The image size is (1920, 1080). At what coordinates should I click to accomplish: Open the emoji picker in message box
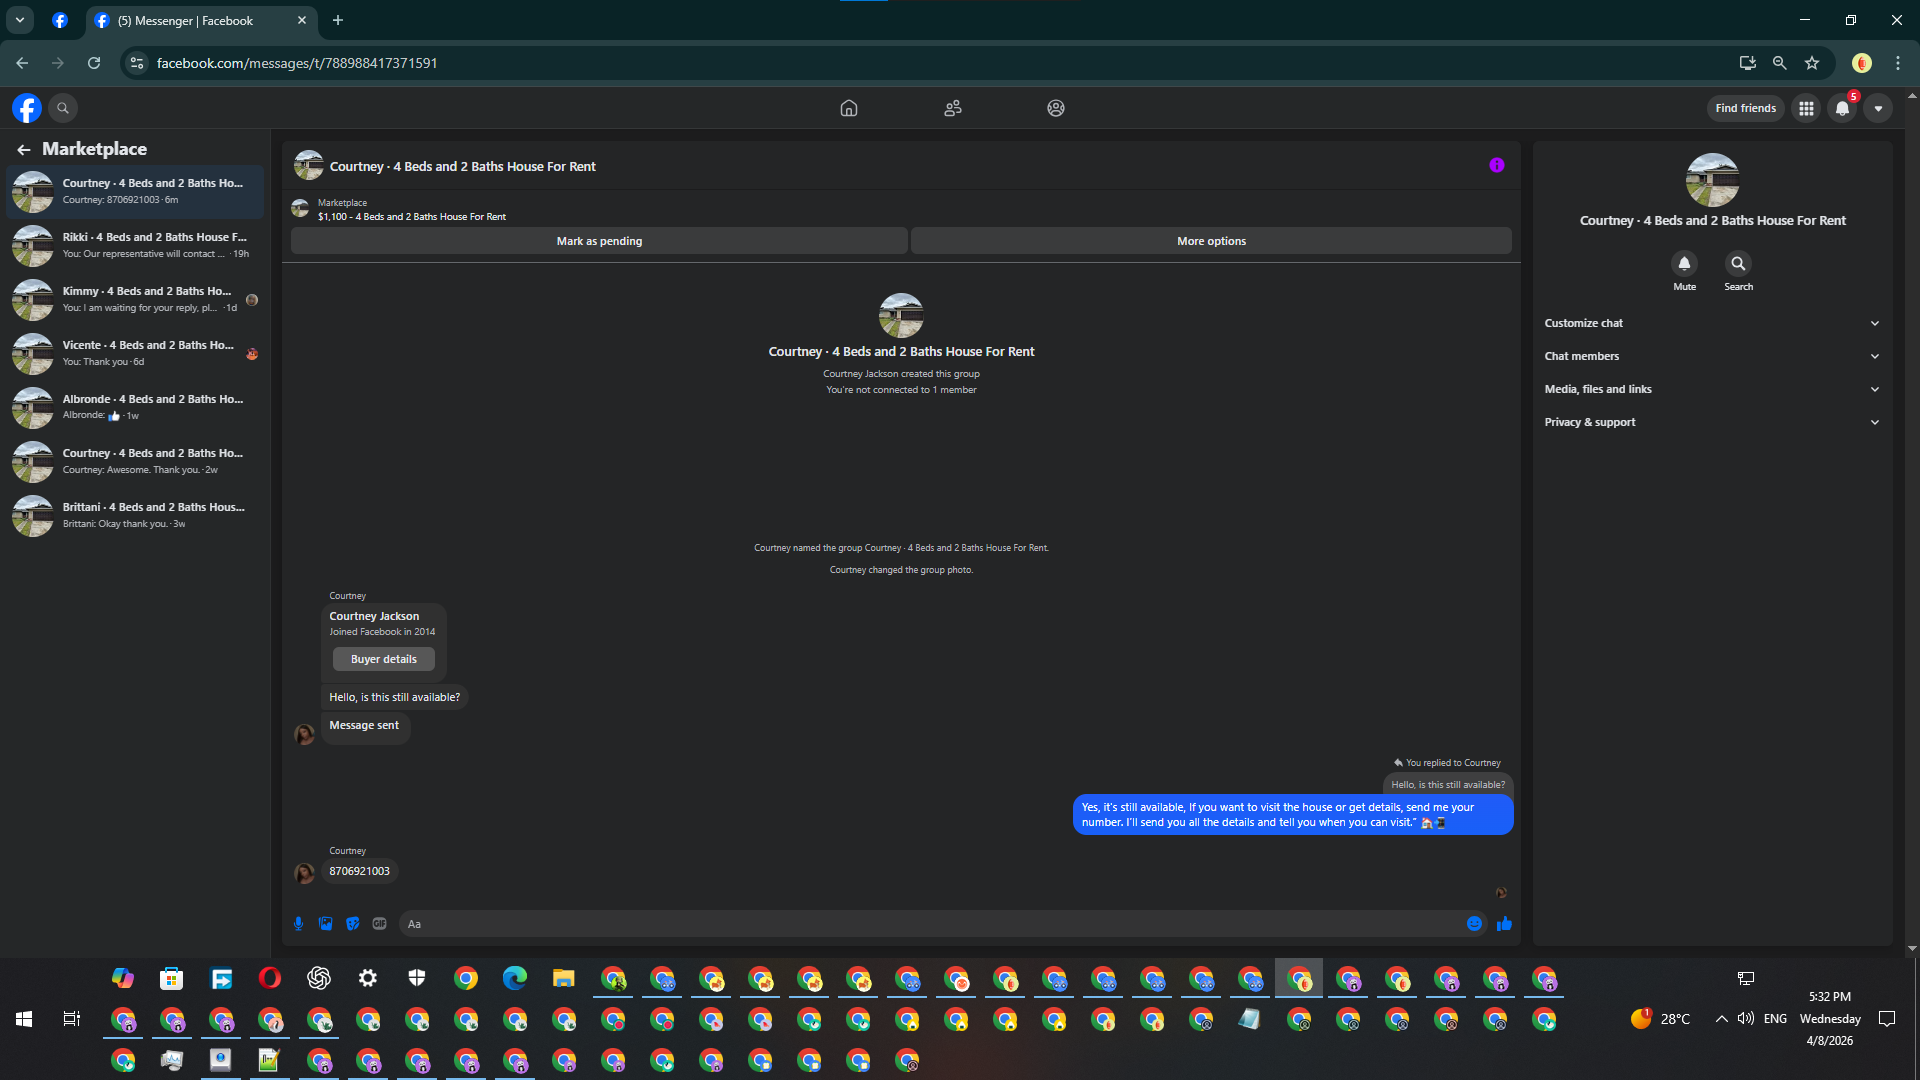click(x=1474, y=924)
